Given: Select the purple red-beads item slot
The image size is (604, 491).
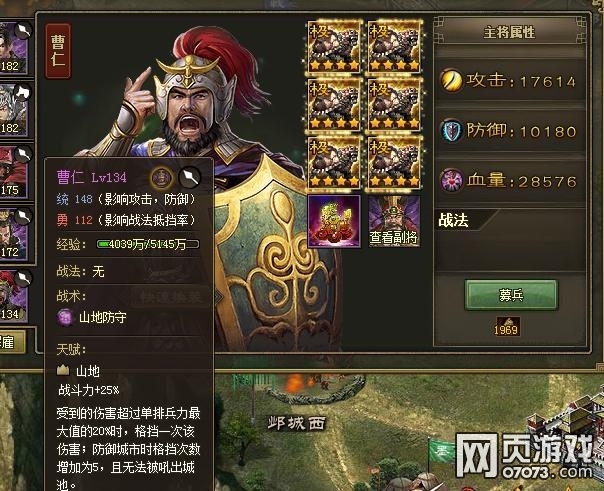Looking at the screenshot, I should coord(334,221).
